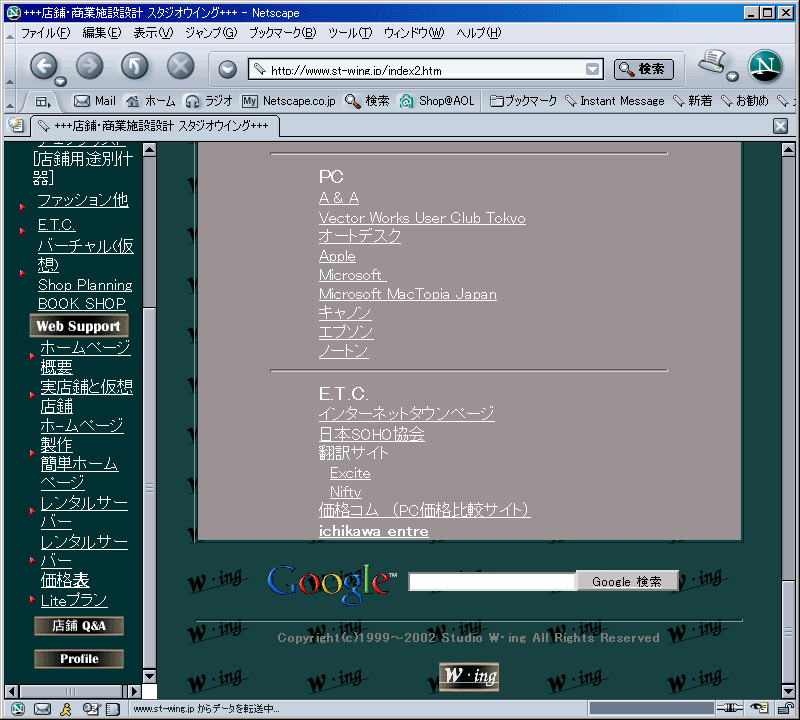
Task: Open the お勧め toolbar bookmark
Action: click(x=744, y=101)
